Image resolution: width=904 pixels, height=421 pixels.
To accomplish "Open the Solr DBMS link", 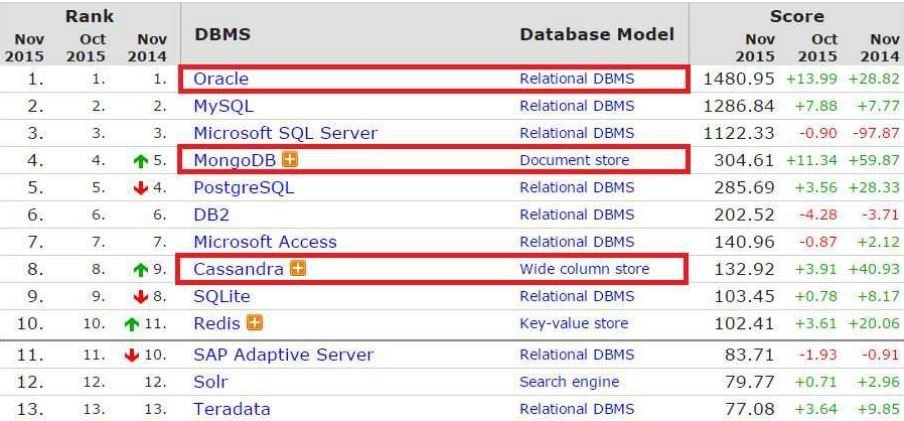I will (x=210, y=382).
